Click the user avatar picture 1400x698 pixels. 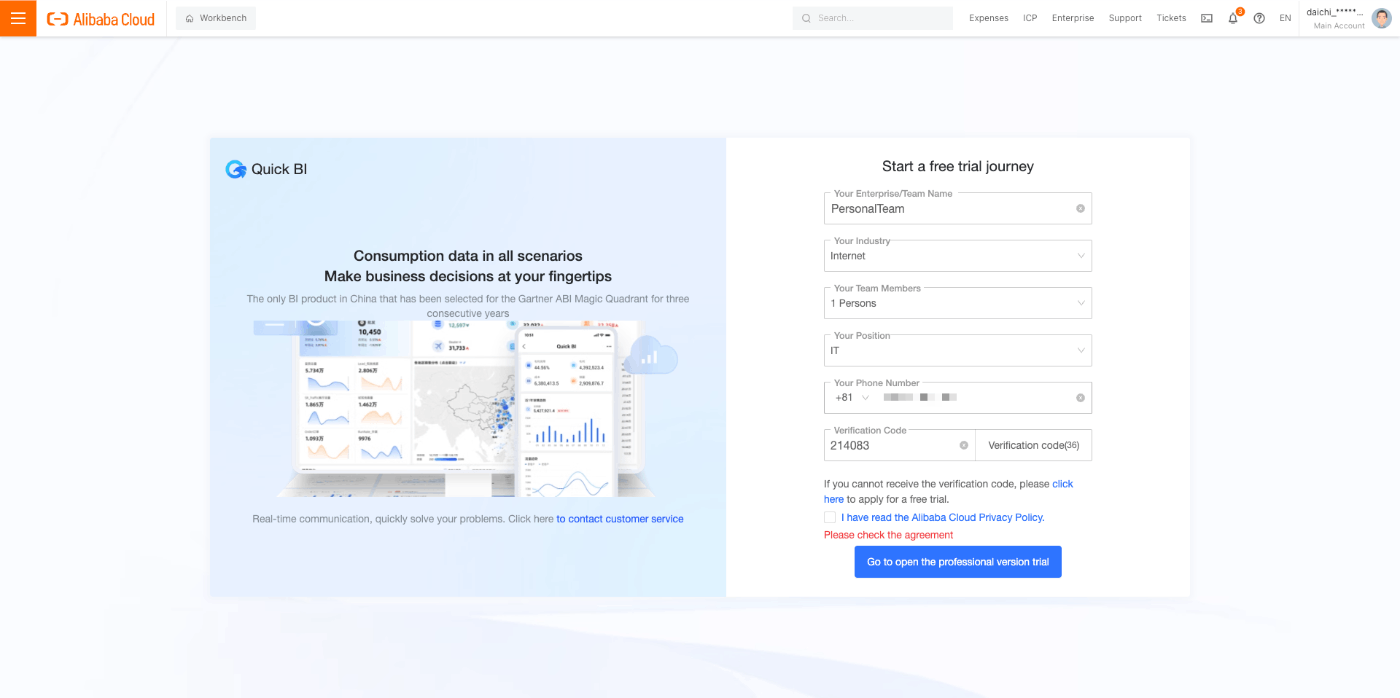tap(1380, 18)
